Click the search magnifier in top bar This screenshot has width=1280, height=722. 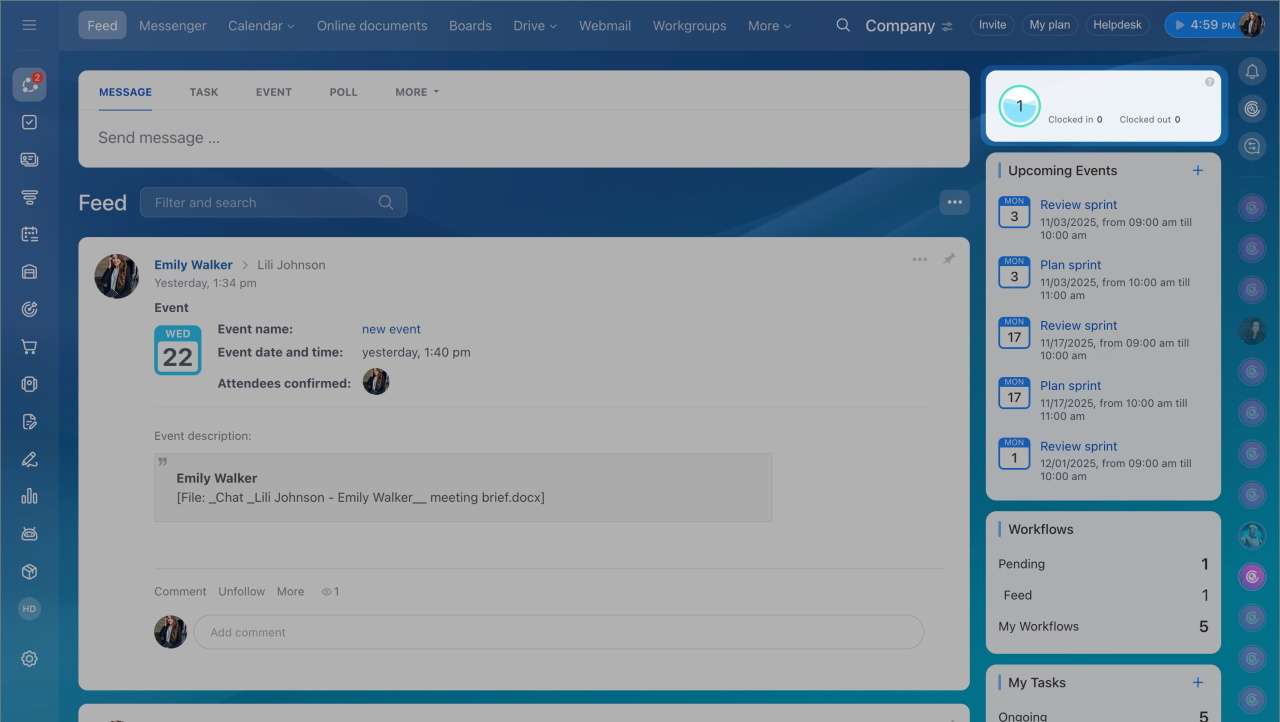click(843, 25)
